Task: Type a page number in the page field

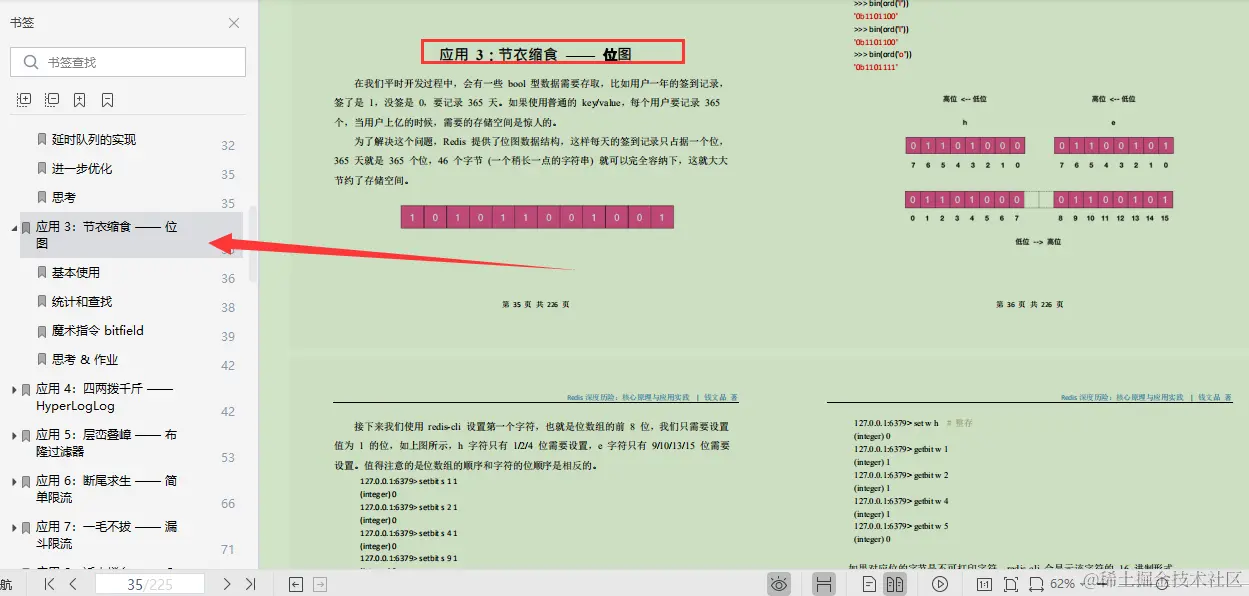Action: coord(150,584)
